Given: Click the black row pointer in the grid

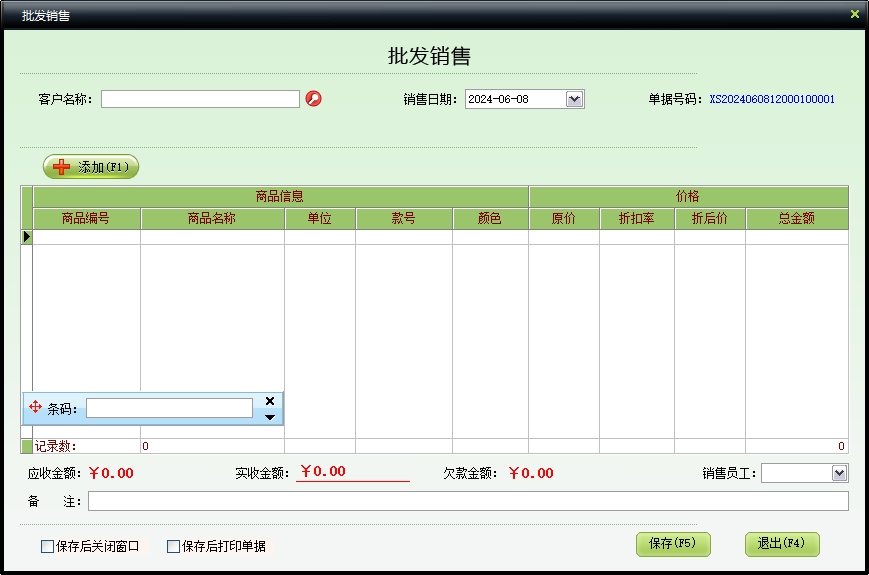Looking at the screenshot, I should tap(27, 237).
